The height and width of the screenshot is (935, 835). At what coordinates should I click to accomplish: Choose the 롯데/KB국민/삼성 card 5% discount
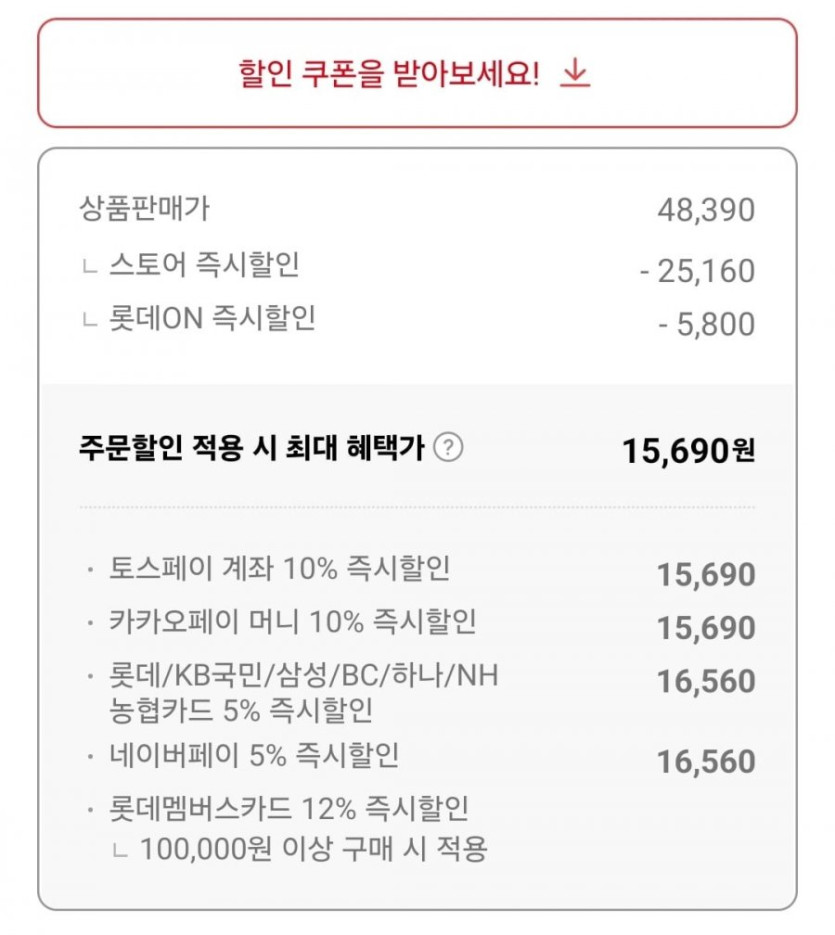coord(304,692)
